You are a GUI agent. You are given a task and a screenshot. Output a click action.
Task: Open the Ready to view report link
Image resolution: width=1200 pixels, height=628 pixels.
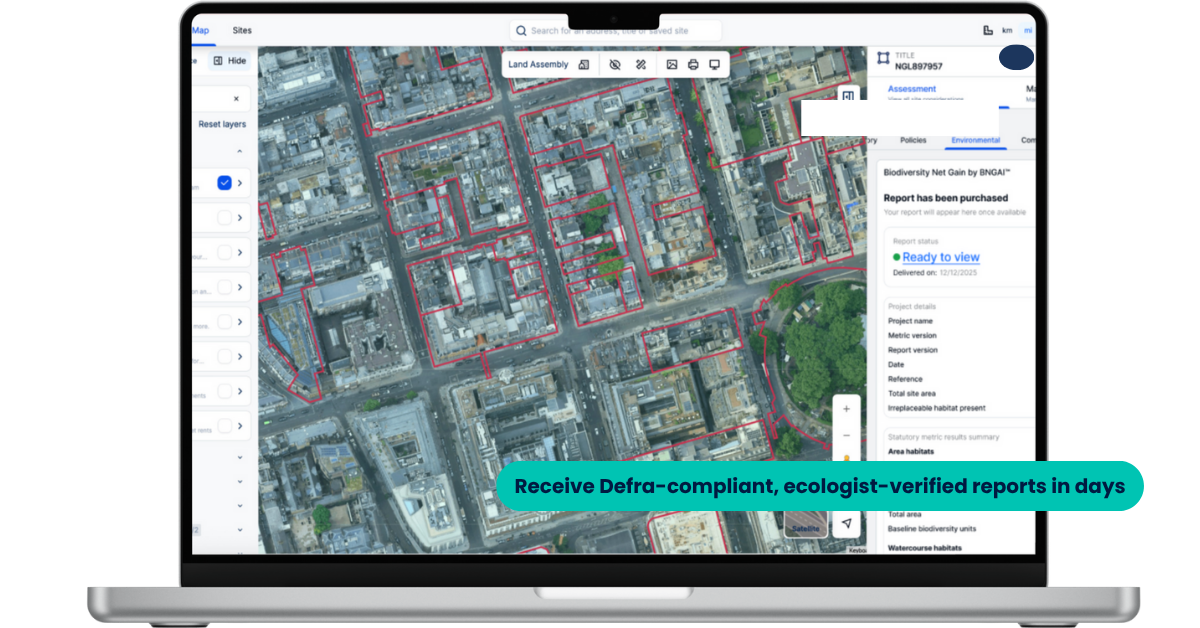[940, 257]
